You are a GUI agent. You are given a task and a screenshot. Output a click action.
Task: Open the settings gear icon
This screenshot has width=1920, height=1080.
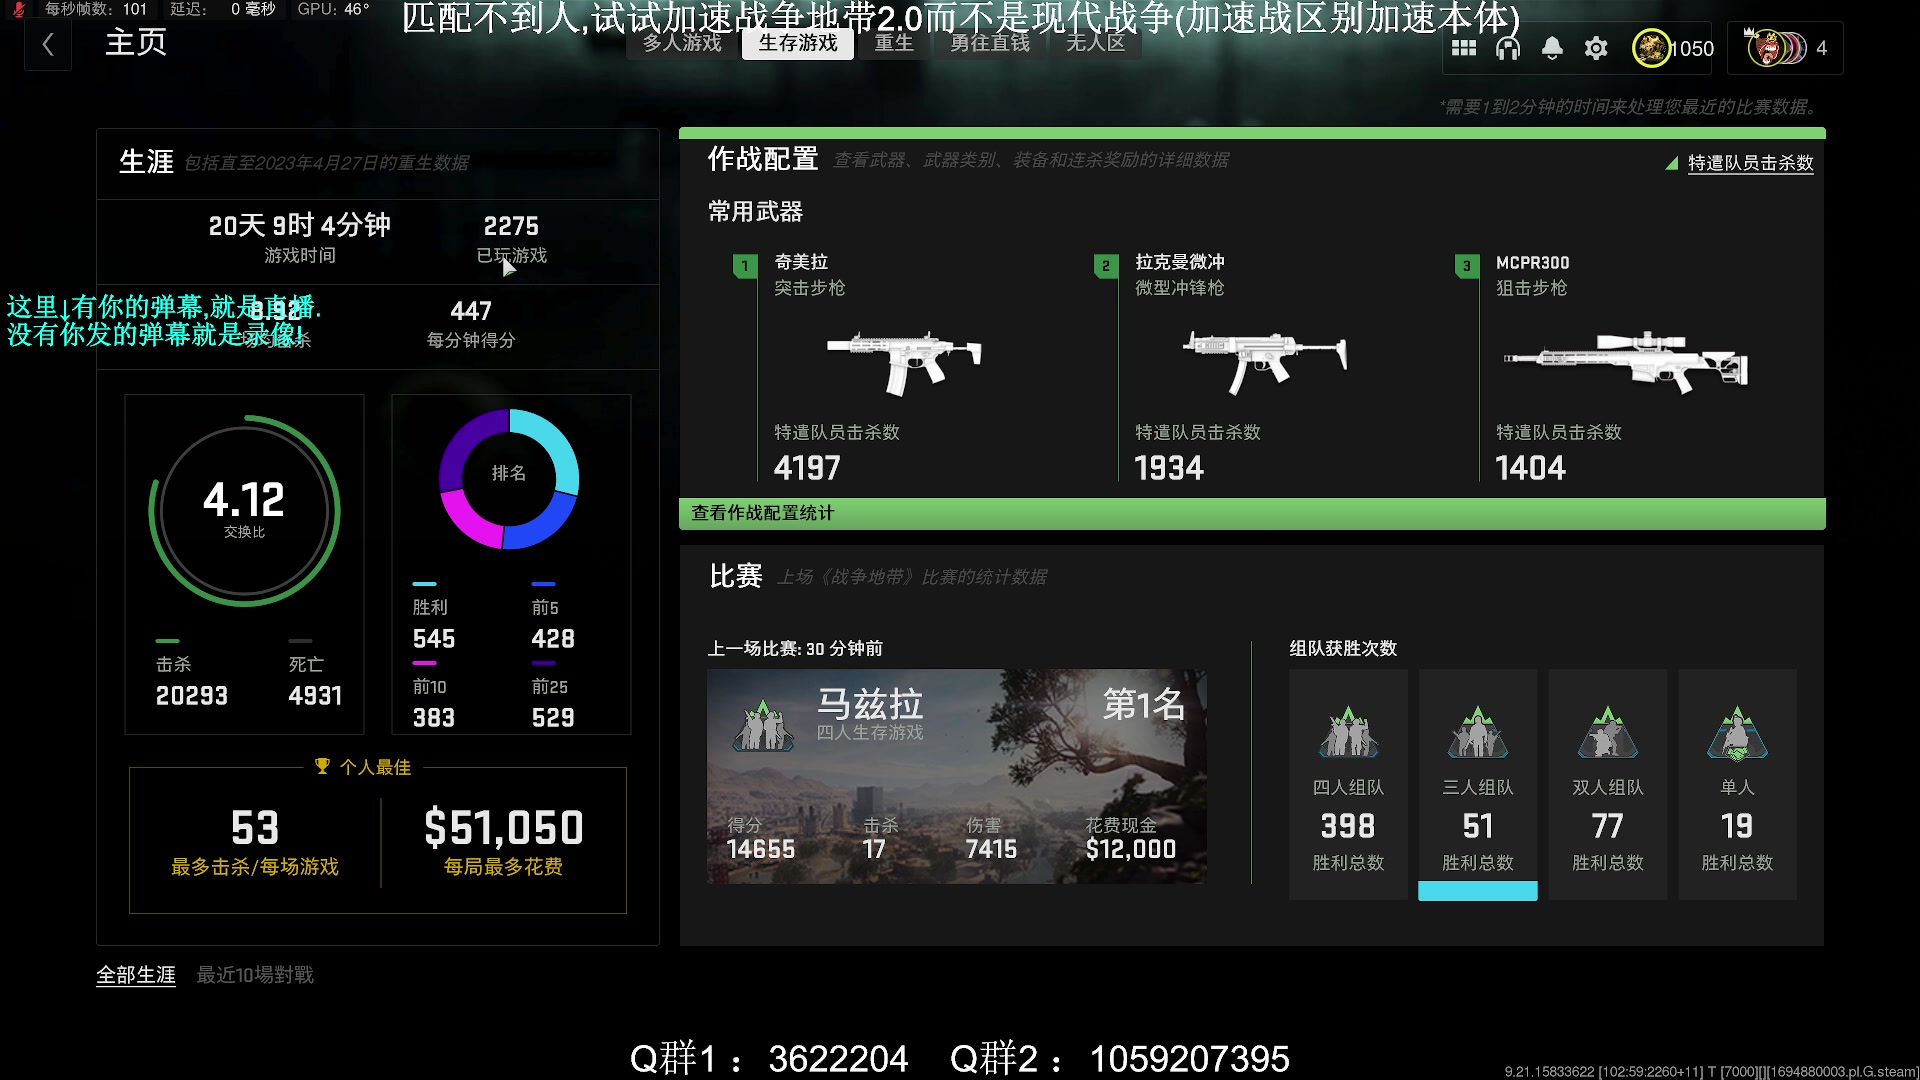click(x=1596, y=48)
